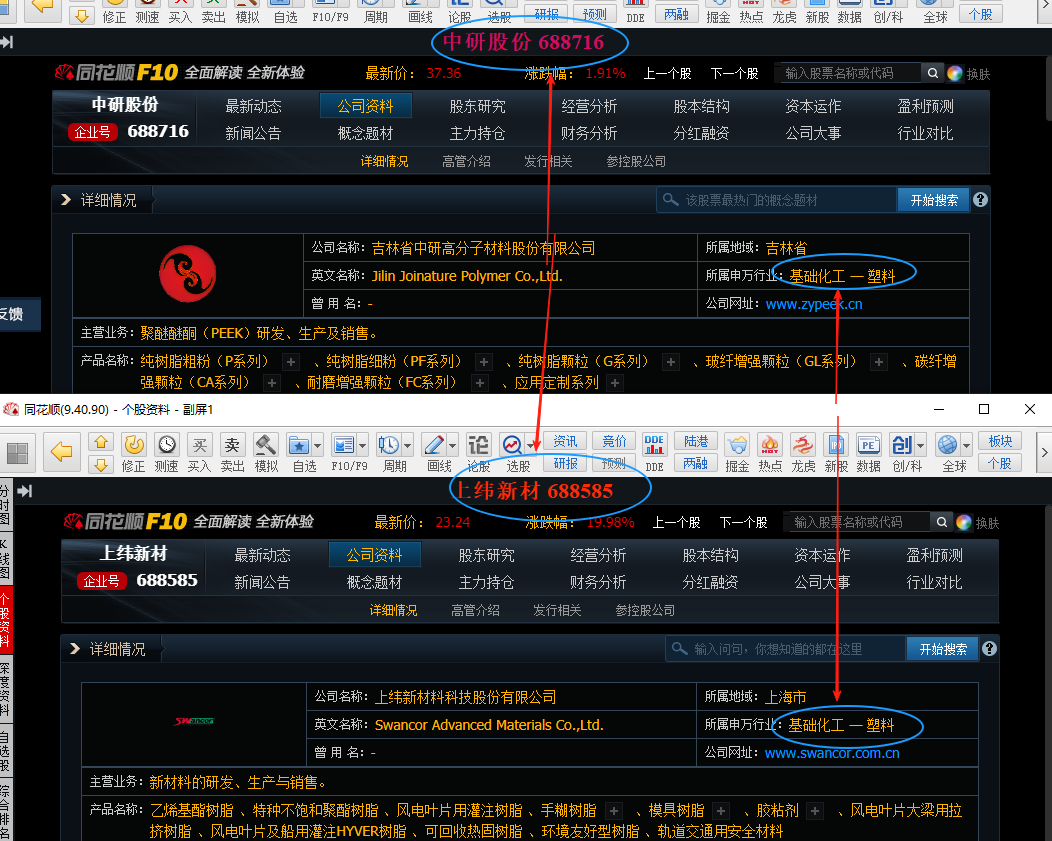Screen dimensions: 1052x841
Task: Click the 龙虎 dragon icon
Action: pyautogui.click(x=802, y=445)
